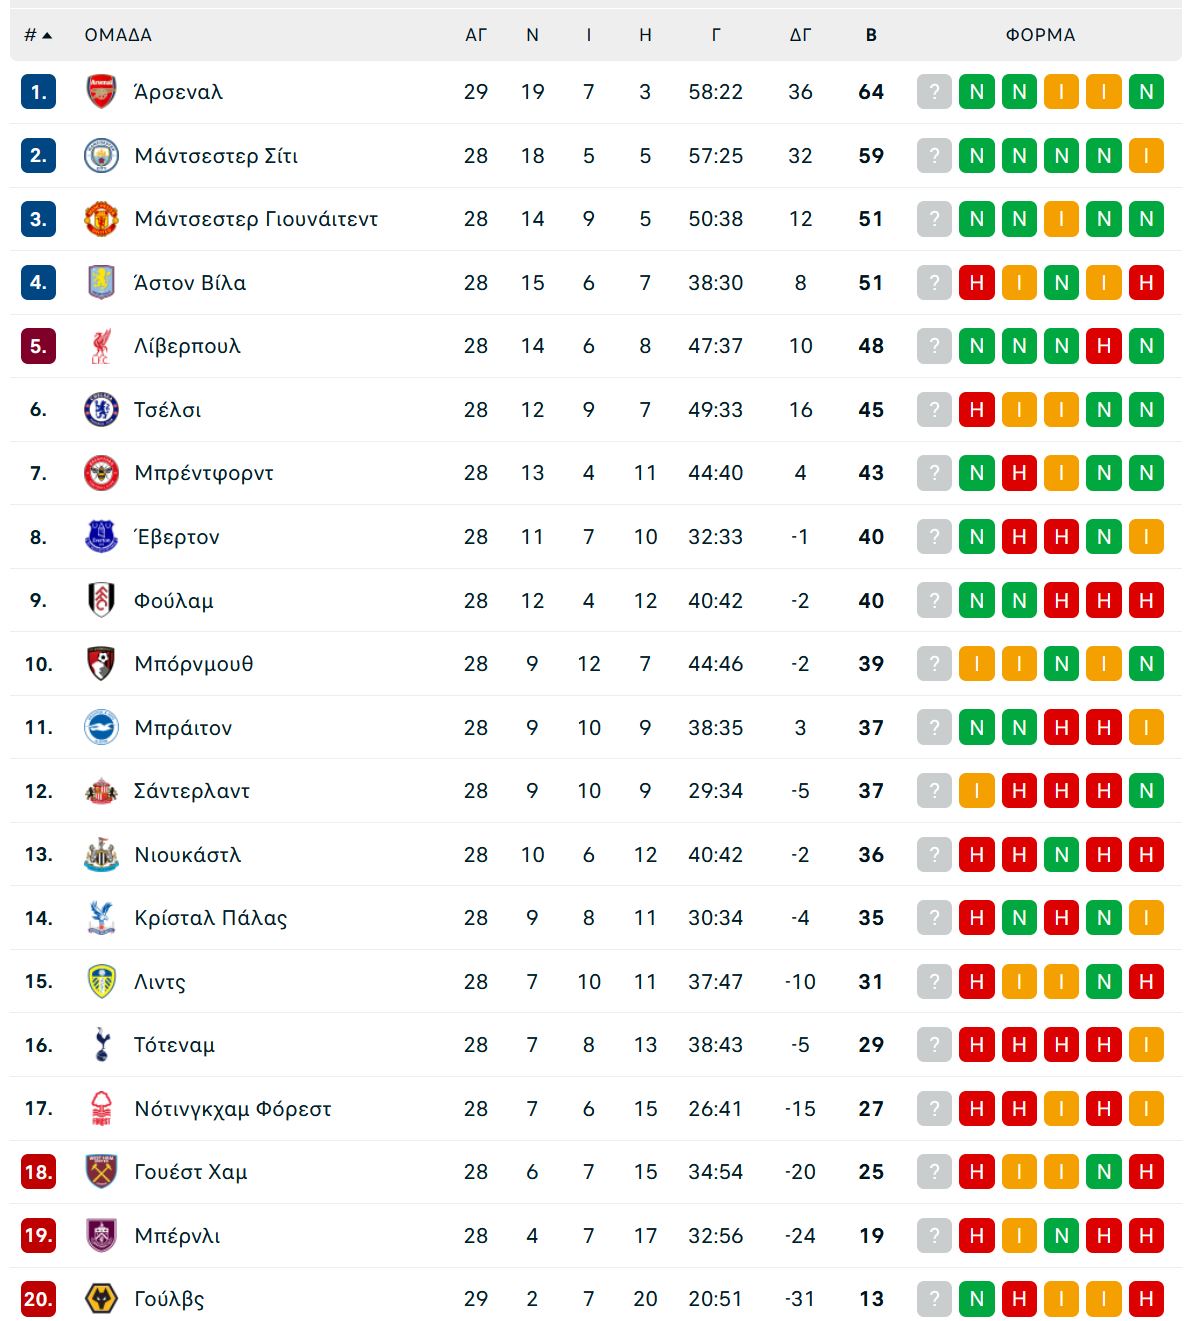Click the ΔΓ goal difference header
The width and height of the screenshot is (1189, 1321).
[x=800, y=35]
